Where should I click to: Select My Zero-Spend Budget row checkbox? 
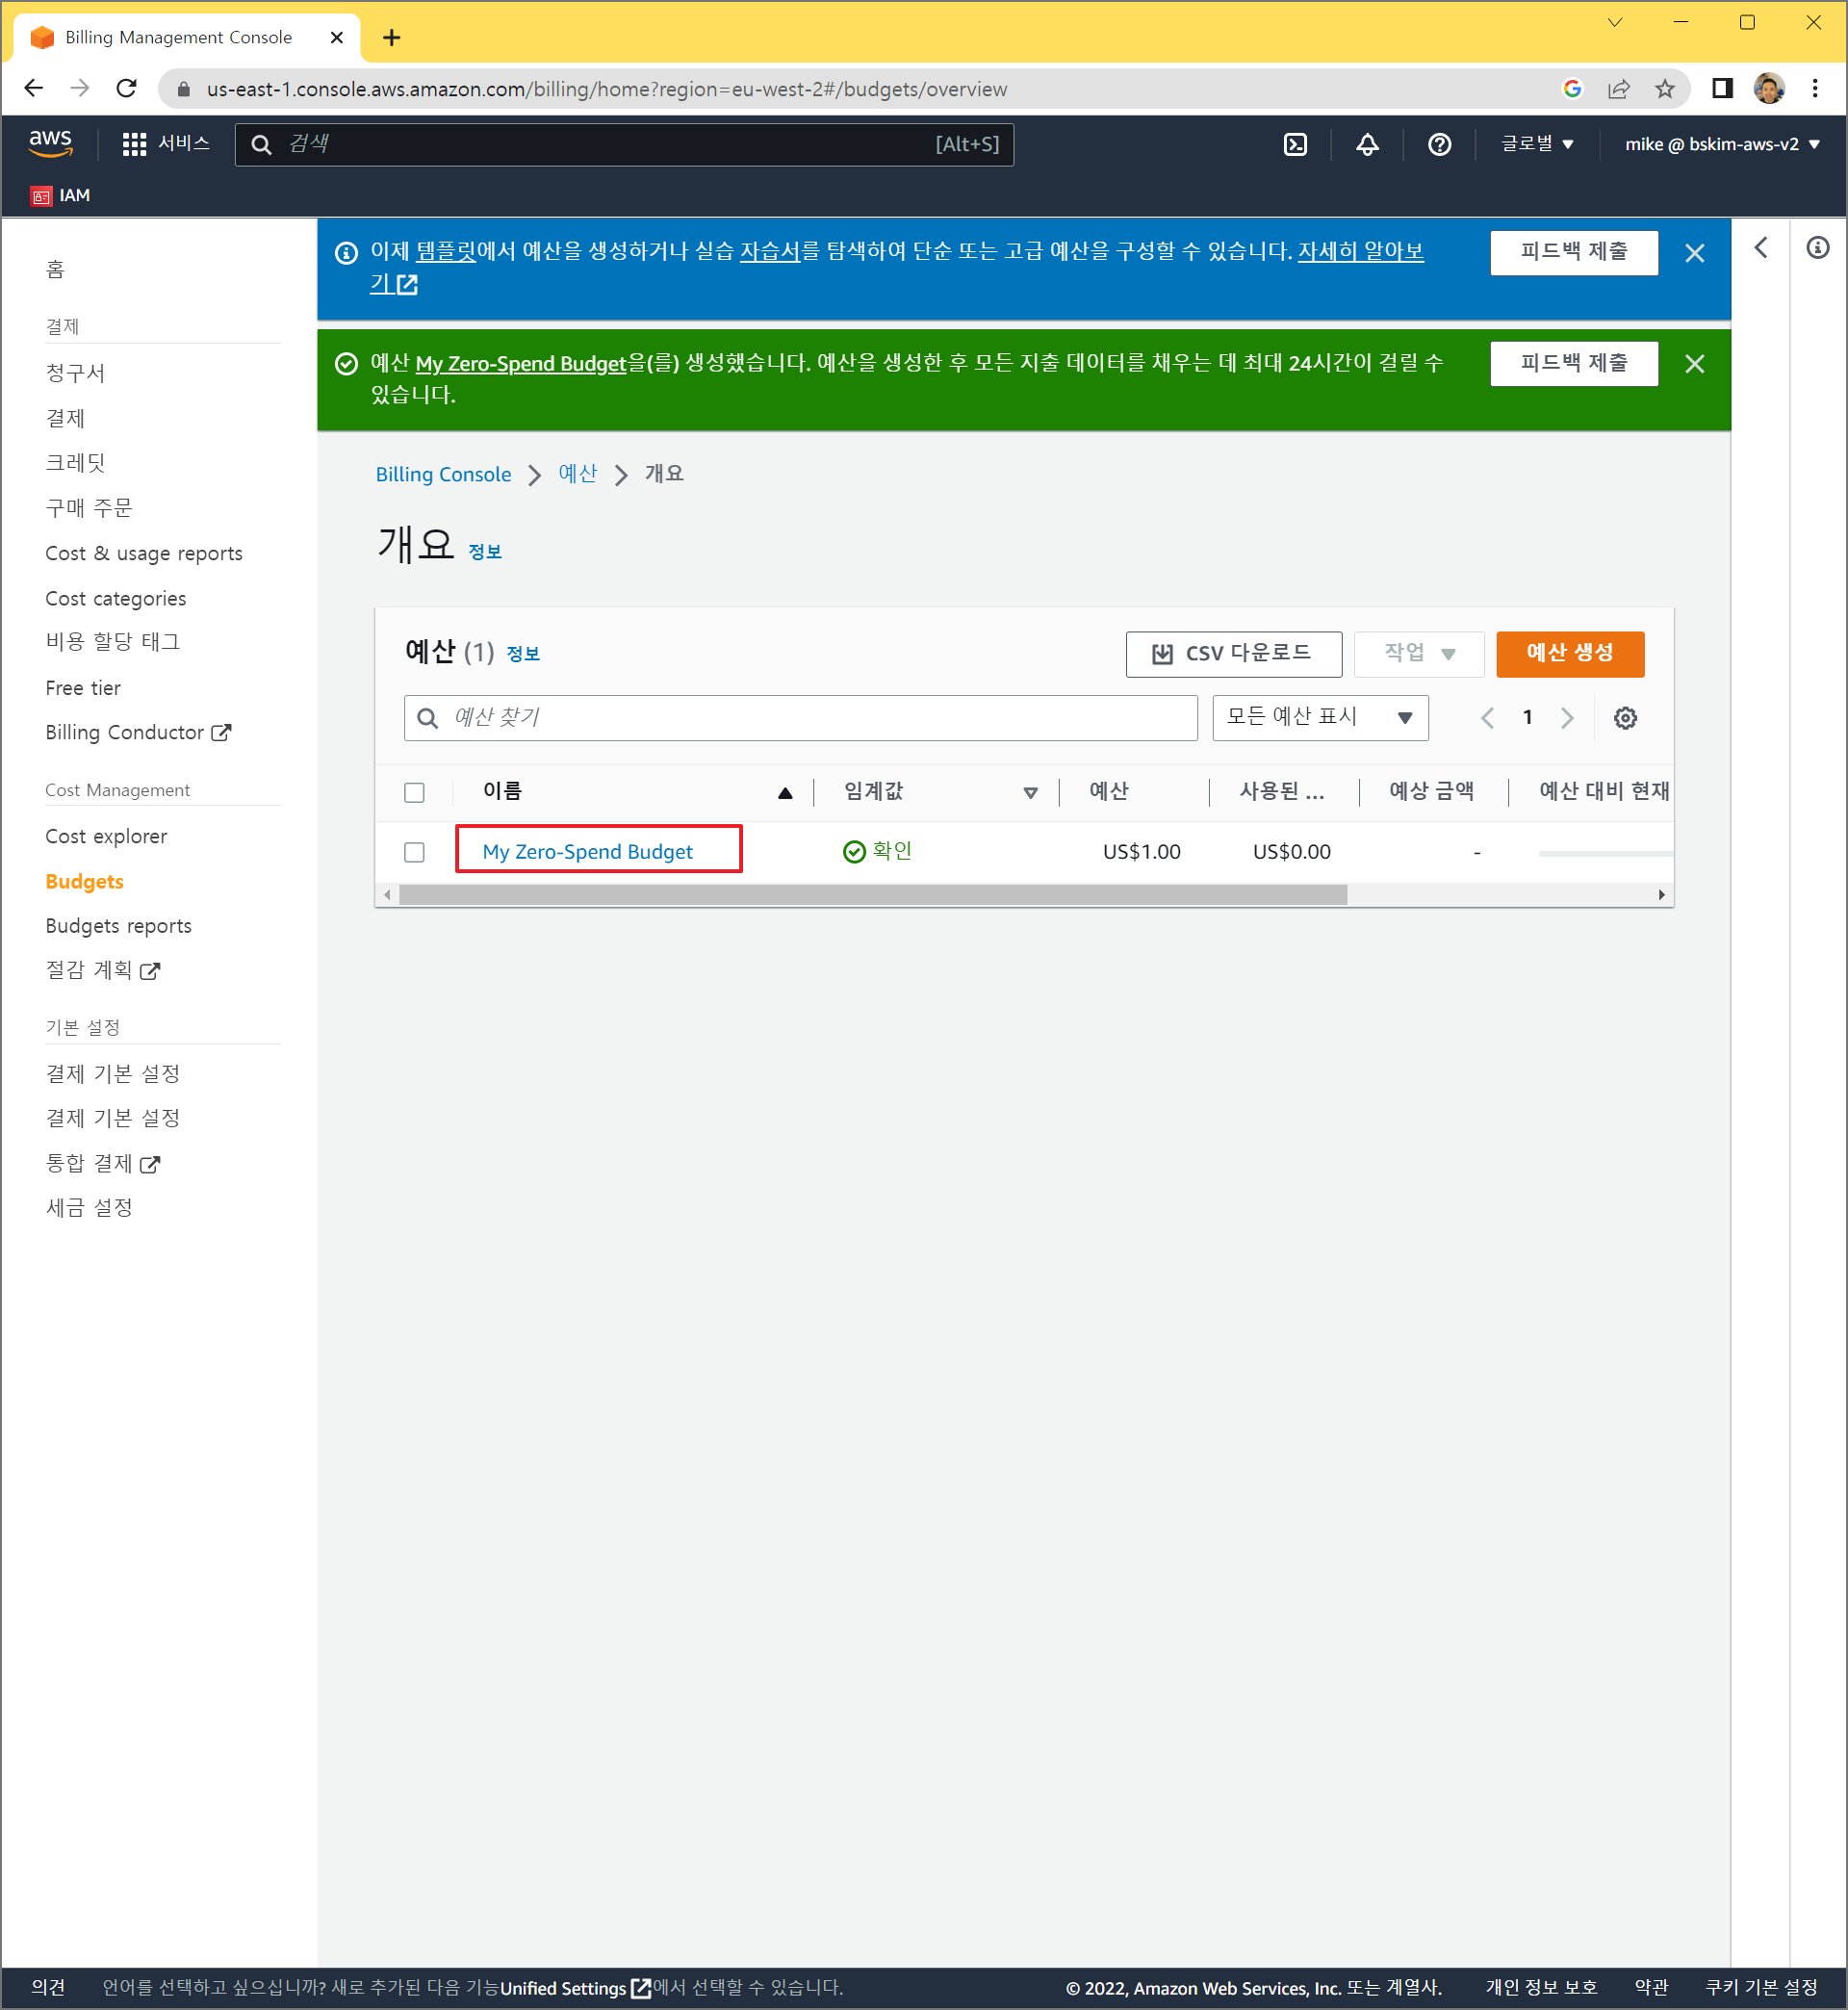click(x=414, y=852)
